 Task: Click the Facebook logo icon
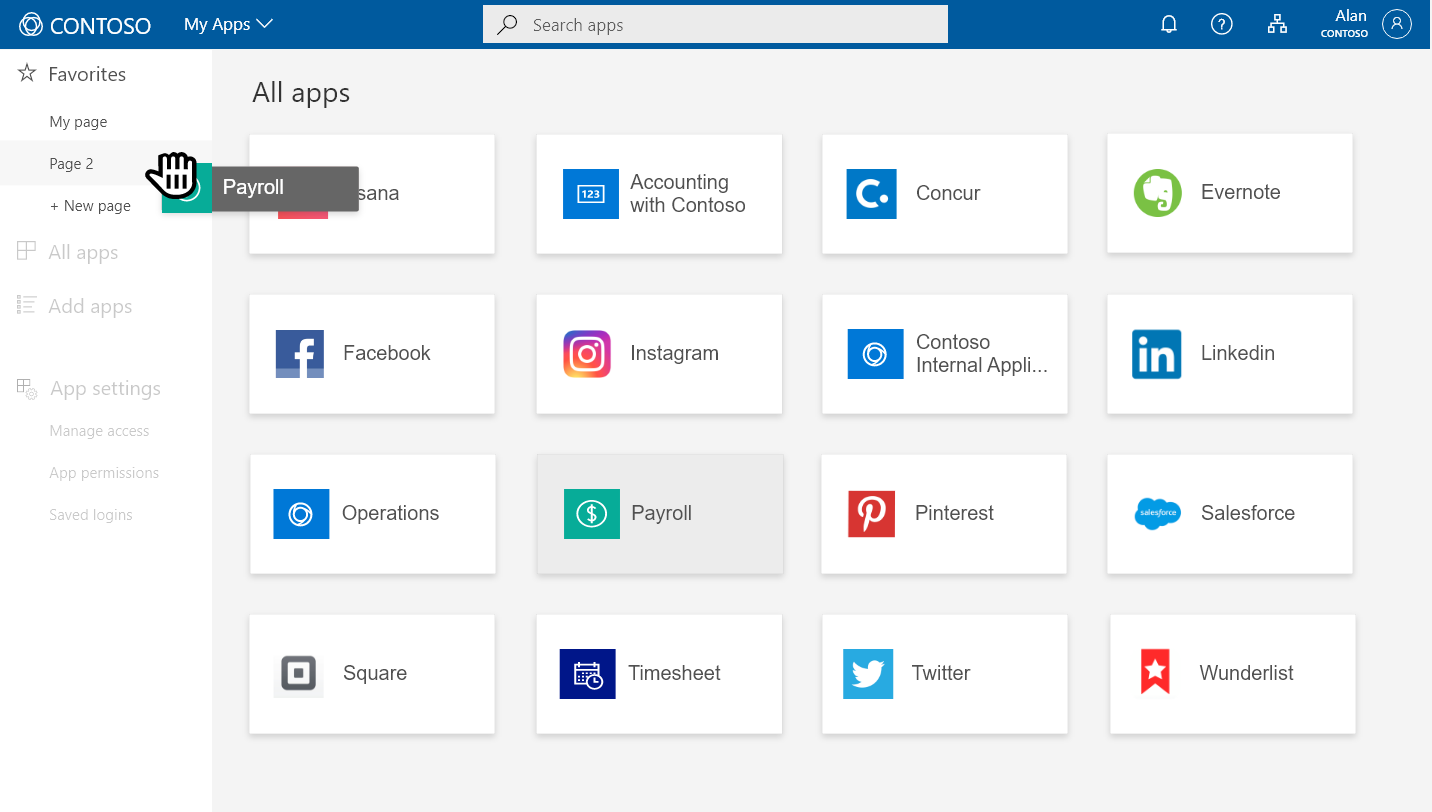pyautogui.click(x=300, y=354)
